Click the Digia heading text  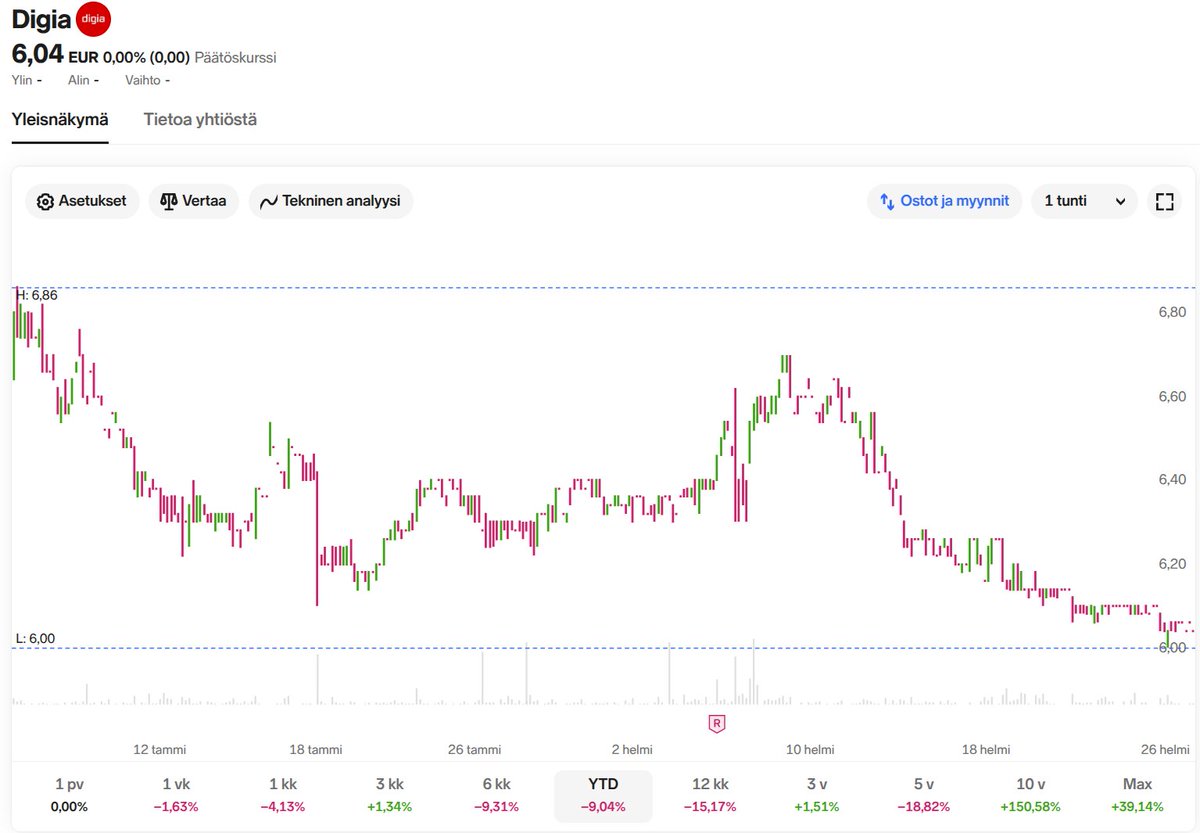41,21
